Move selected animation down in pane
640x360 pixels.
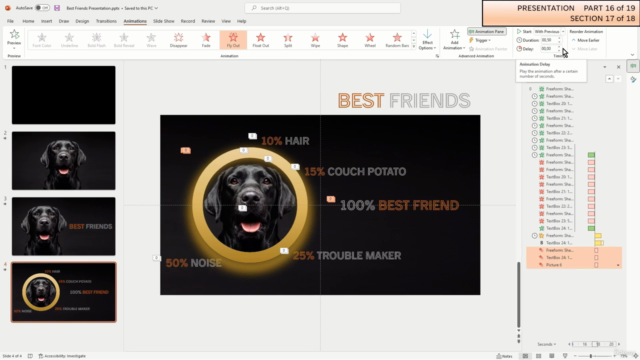pyautogui.click(x=618, y=79)
